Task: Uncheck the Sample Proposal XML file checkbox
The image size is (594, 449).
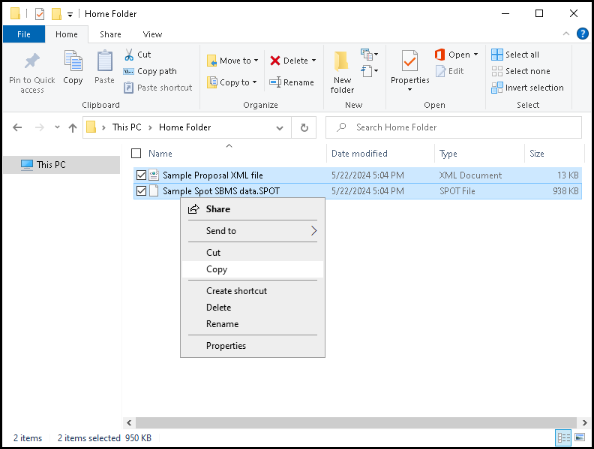Action: [x=141, y=175]
